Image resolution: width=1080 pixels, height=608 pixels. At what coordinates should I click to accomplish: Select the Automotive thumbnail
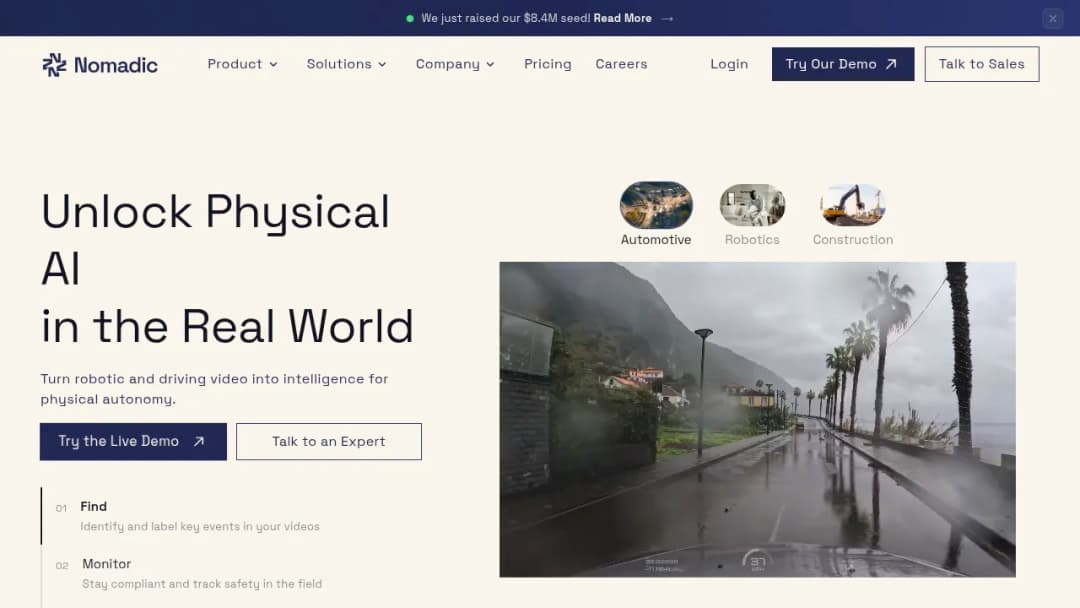tap(656, 205)
